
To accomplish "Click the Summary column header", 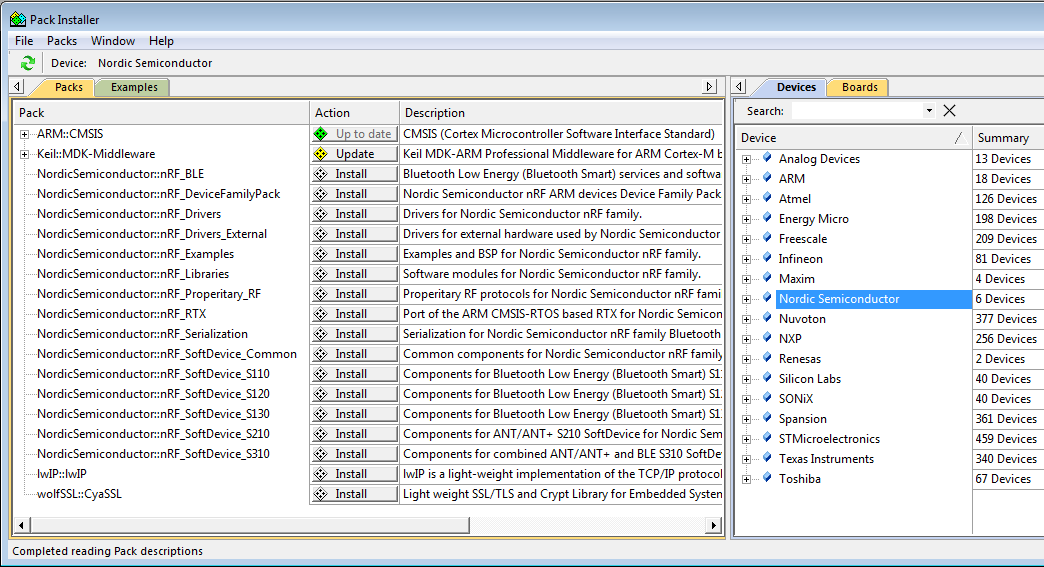I will [1008, 138].
